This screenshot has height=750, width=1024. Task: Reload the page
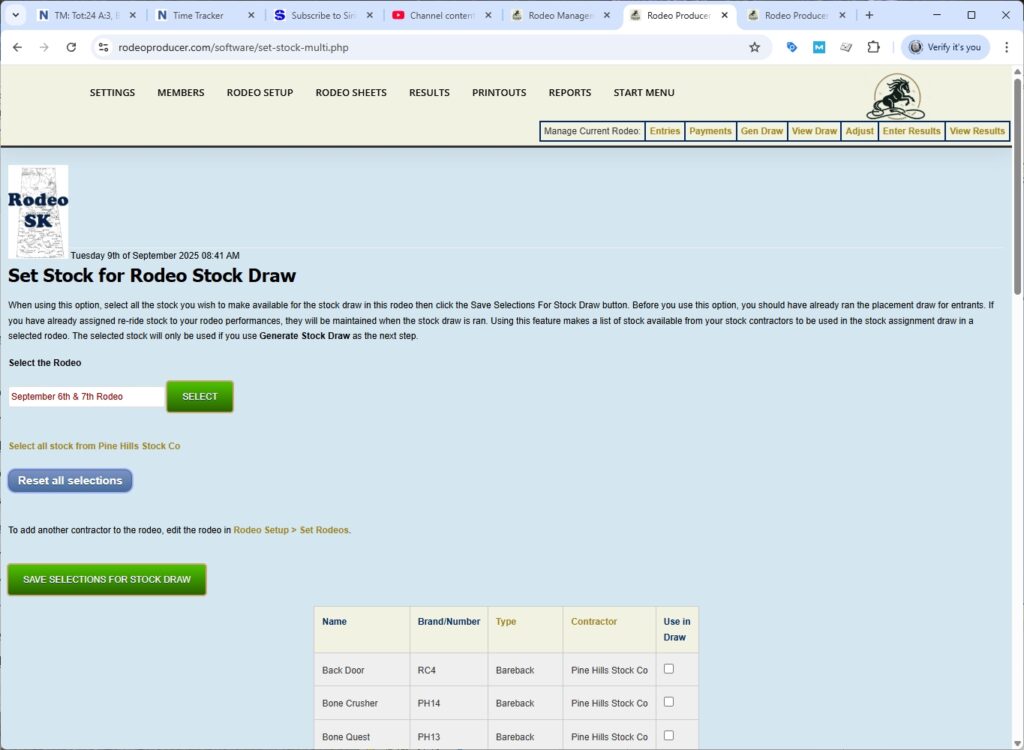pos(71,47)
